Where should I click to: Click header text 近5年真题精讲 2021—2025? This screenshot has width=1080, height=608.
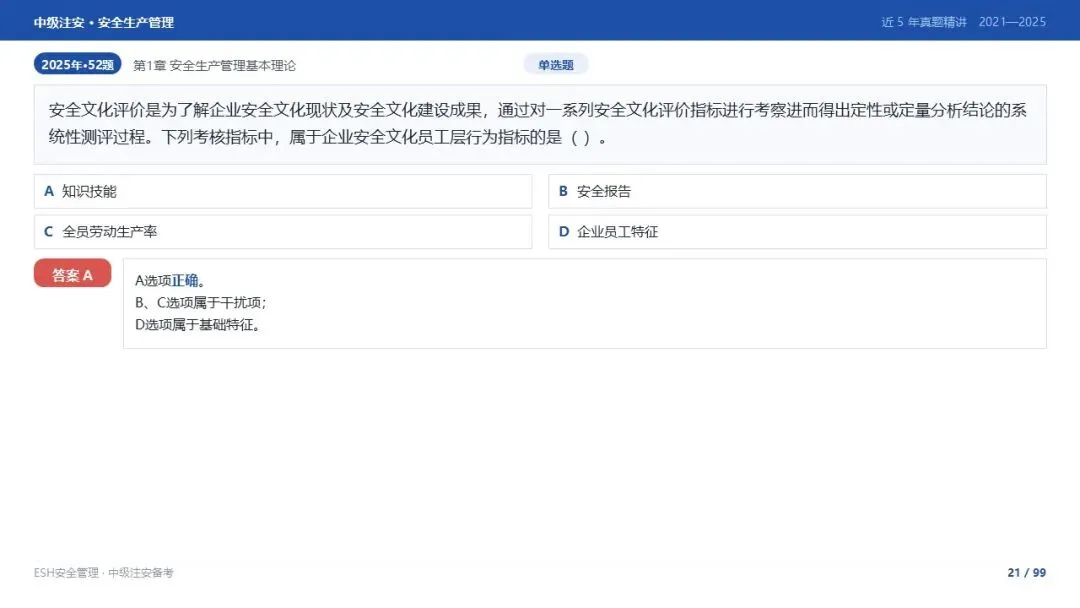pos(964,22)
